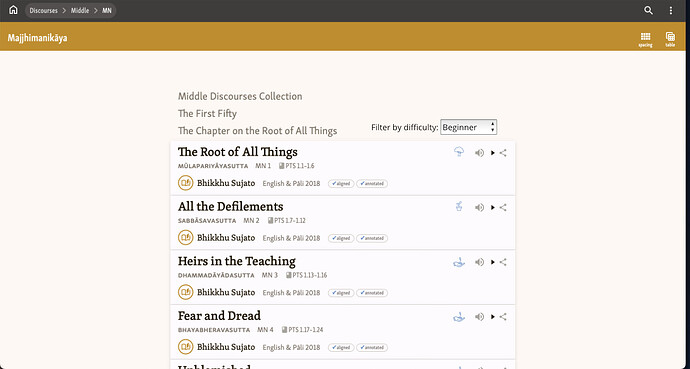Image resolution: width=690 pixels, height=369 pixels.
Task: Click aligned badge on The Root of All Things
Action: (341, 183)
